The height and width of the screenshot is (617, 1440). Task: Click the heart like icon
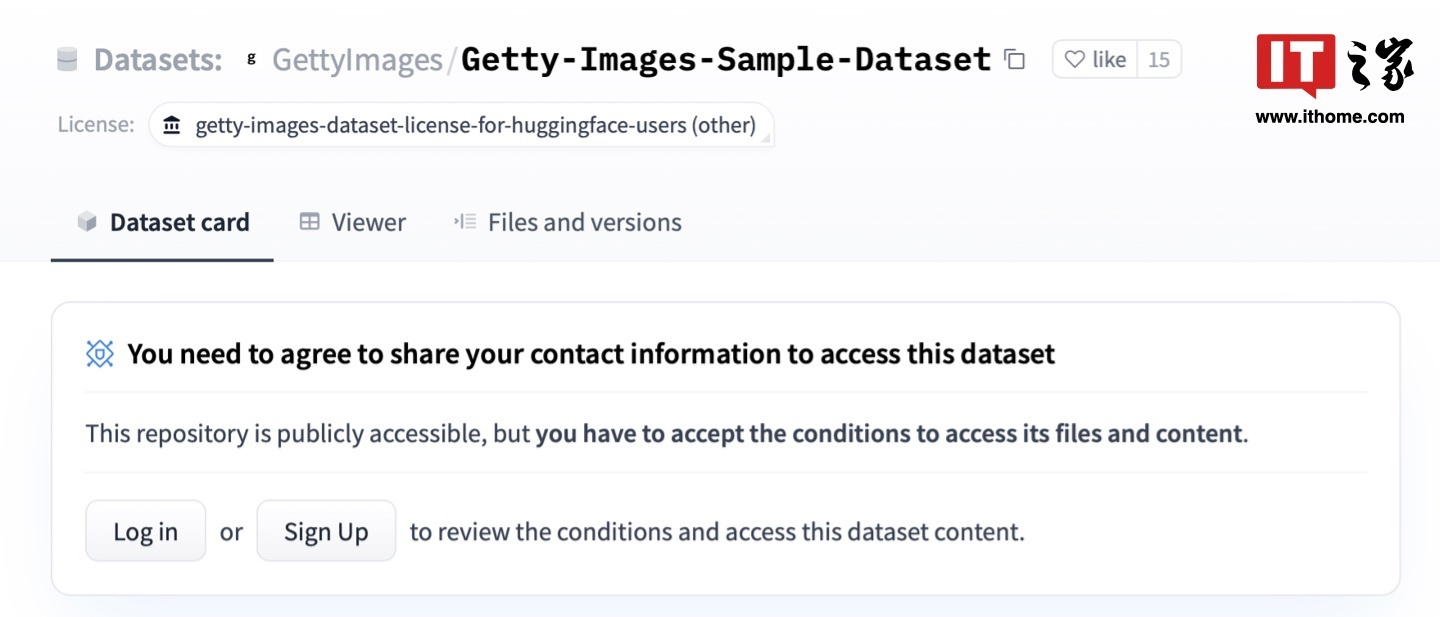tap(1074, 60)
